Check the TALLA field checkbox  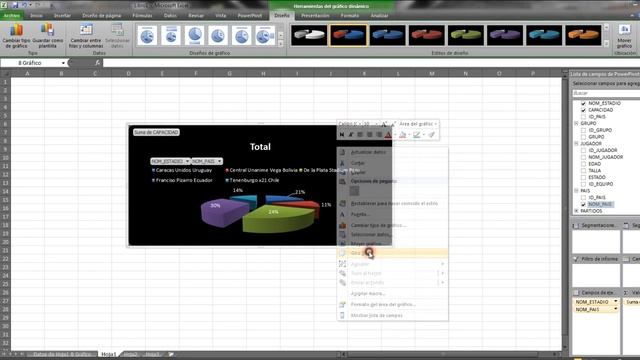tap(583, 171)
